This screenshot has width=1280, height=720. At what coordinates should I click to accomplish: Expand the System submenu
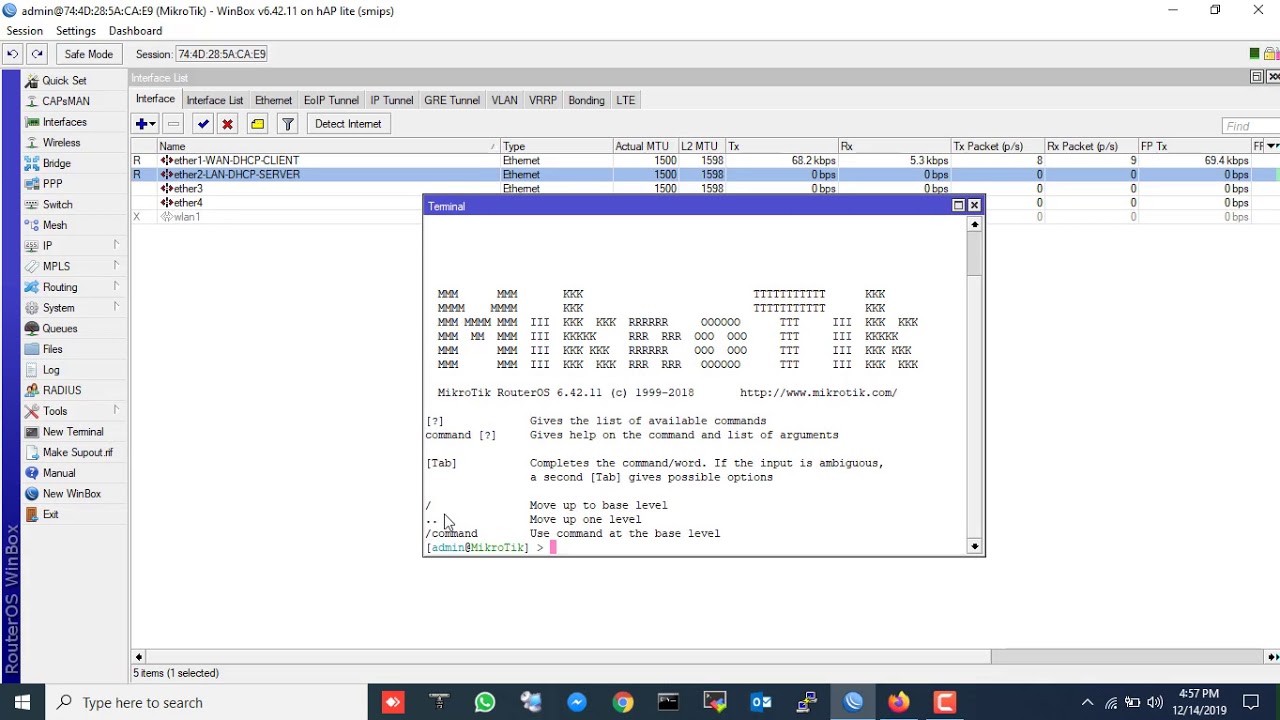point(72,308)
